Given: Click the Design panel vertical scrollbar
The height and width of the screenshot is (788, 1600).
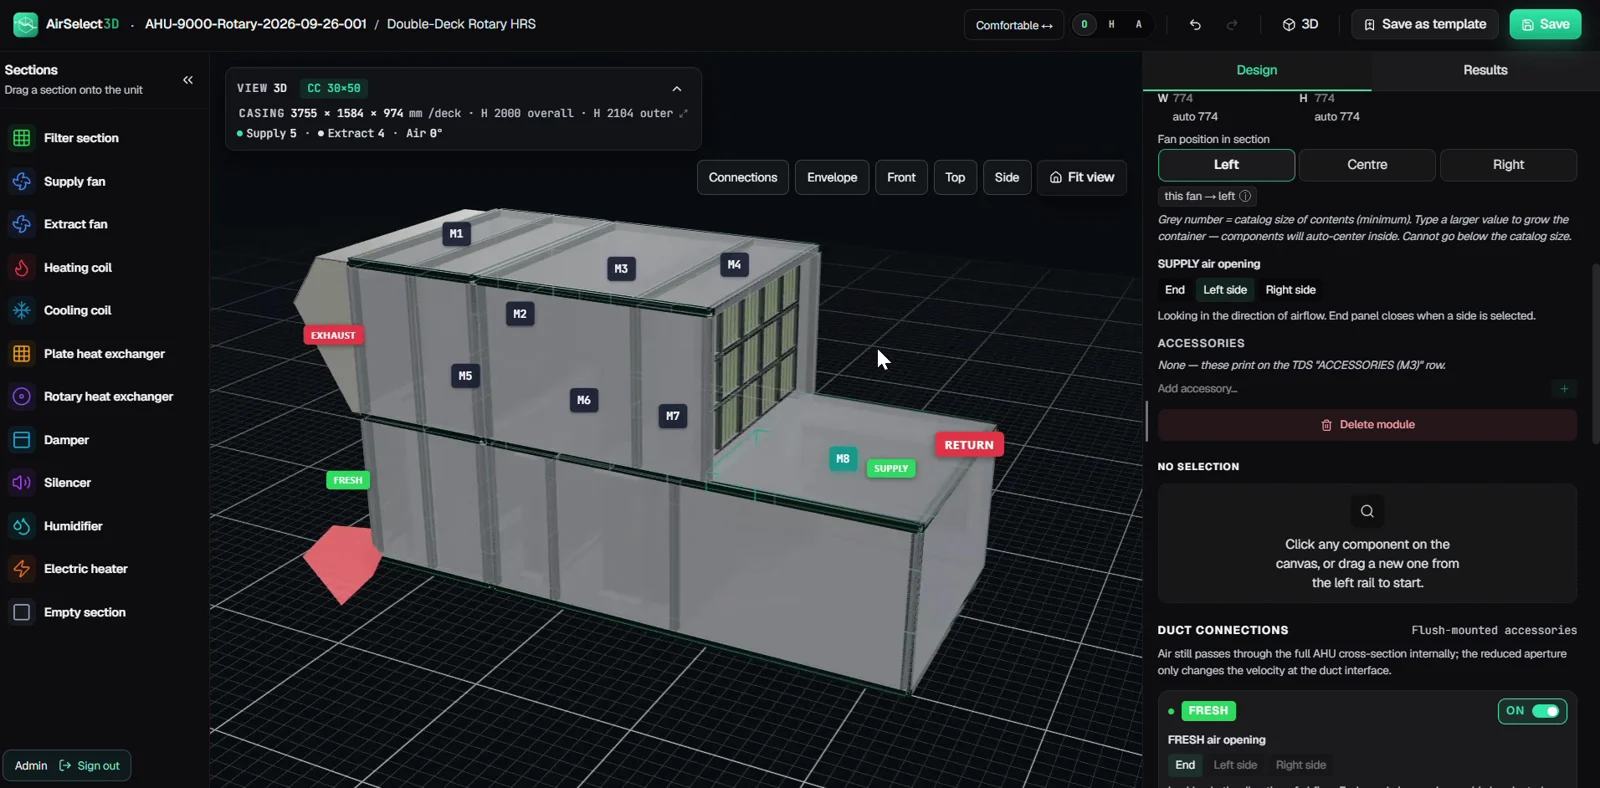Looking at the screenshot, I should point(1595,354).
